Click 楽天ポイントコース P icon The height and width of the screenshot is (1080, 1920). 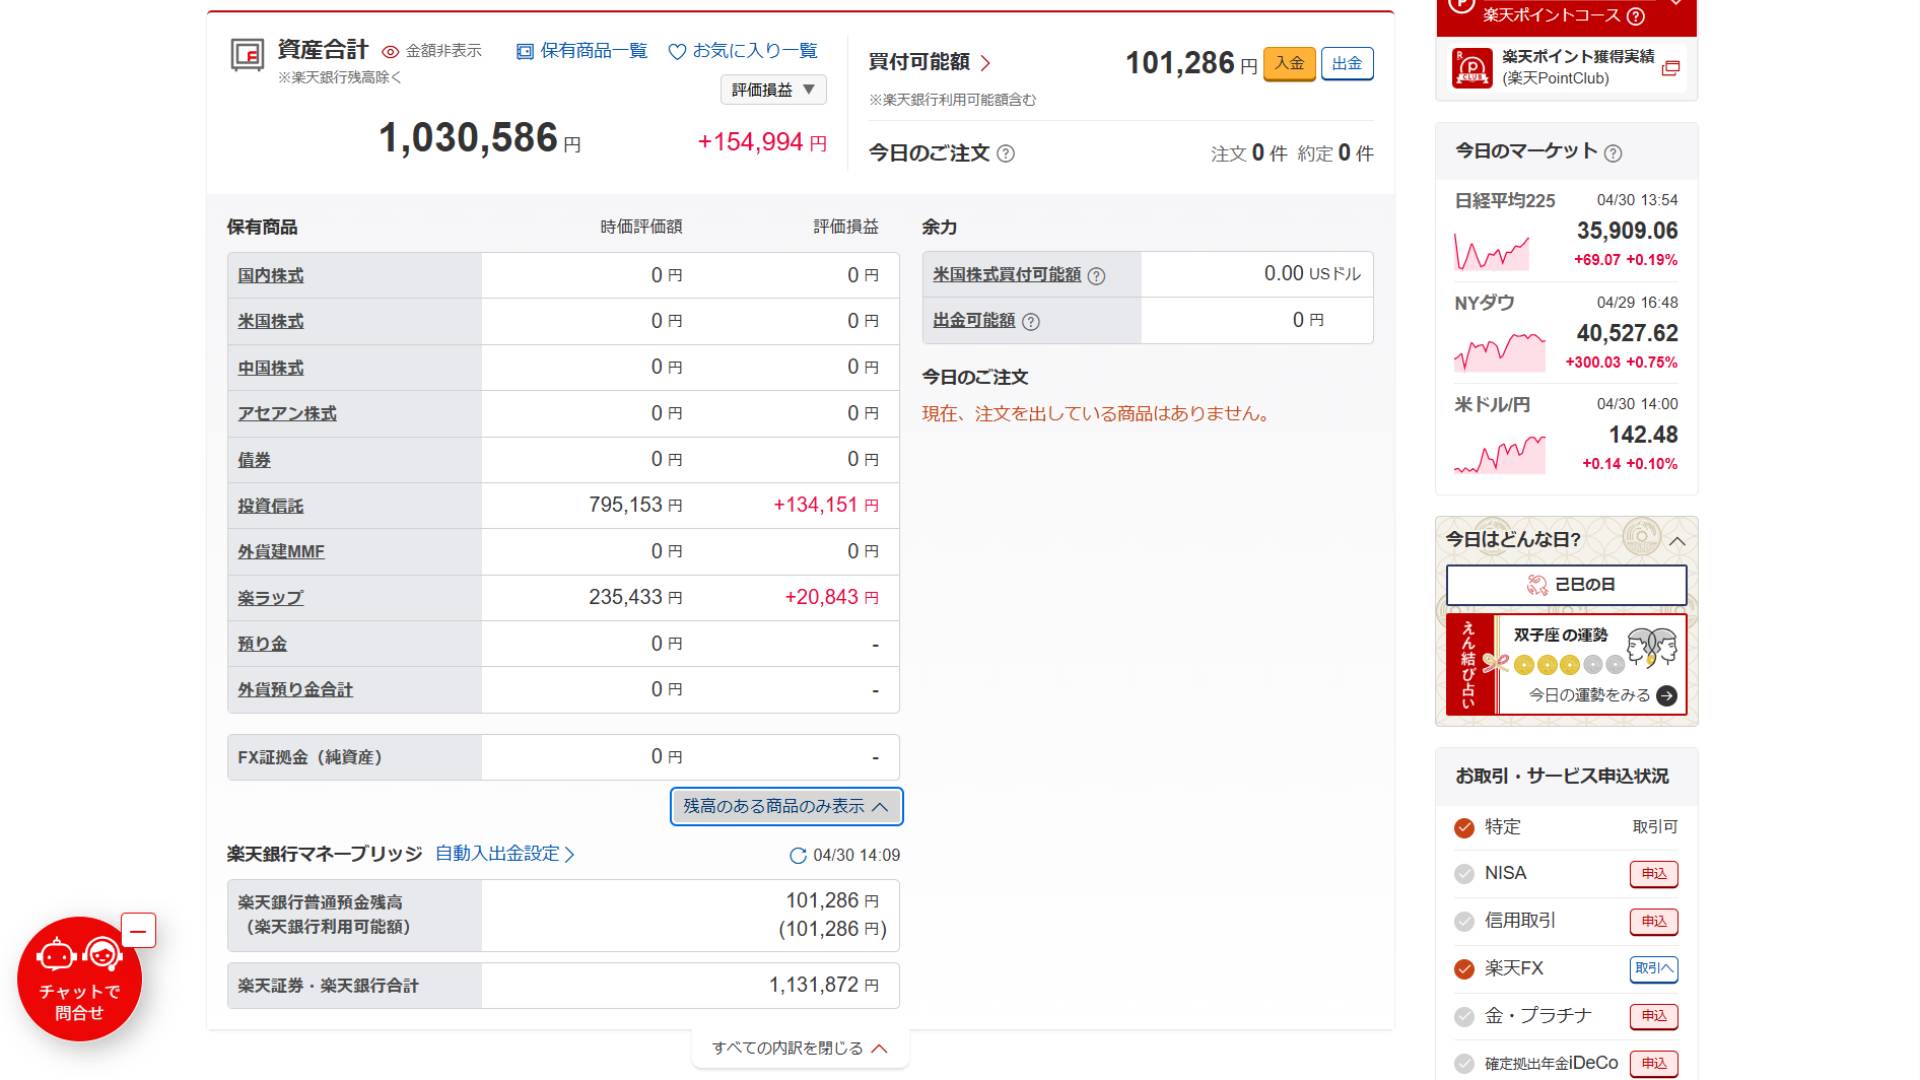click(1461, 5)
